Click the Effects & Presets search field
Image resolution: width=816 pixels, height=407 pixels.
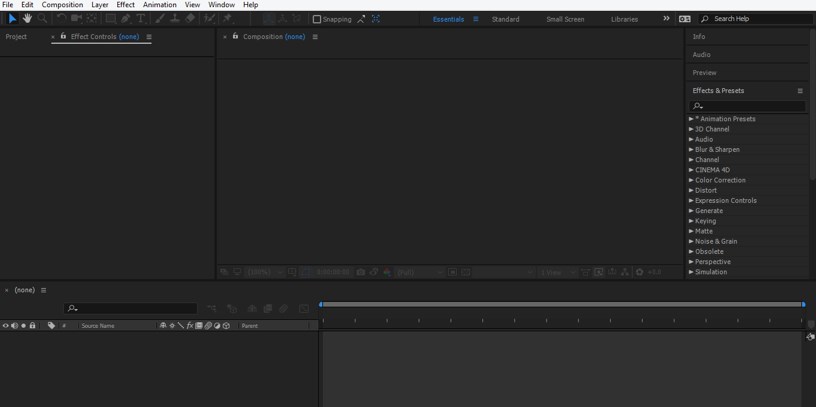click(x=747, y=106)
